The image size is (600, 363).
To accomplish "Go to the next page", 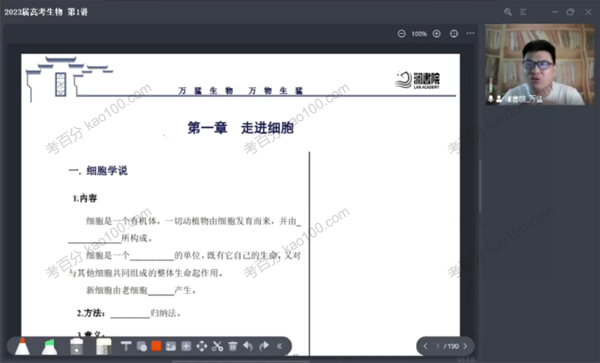I will click(465, 346).
